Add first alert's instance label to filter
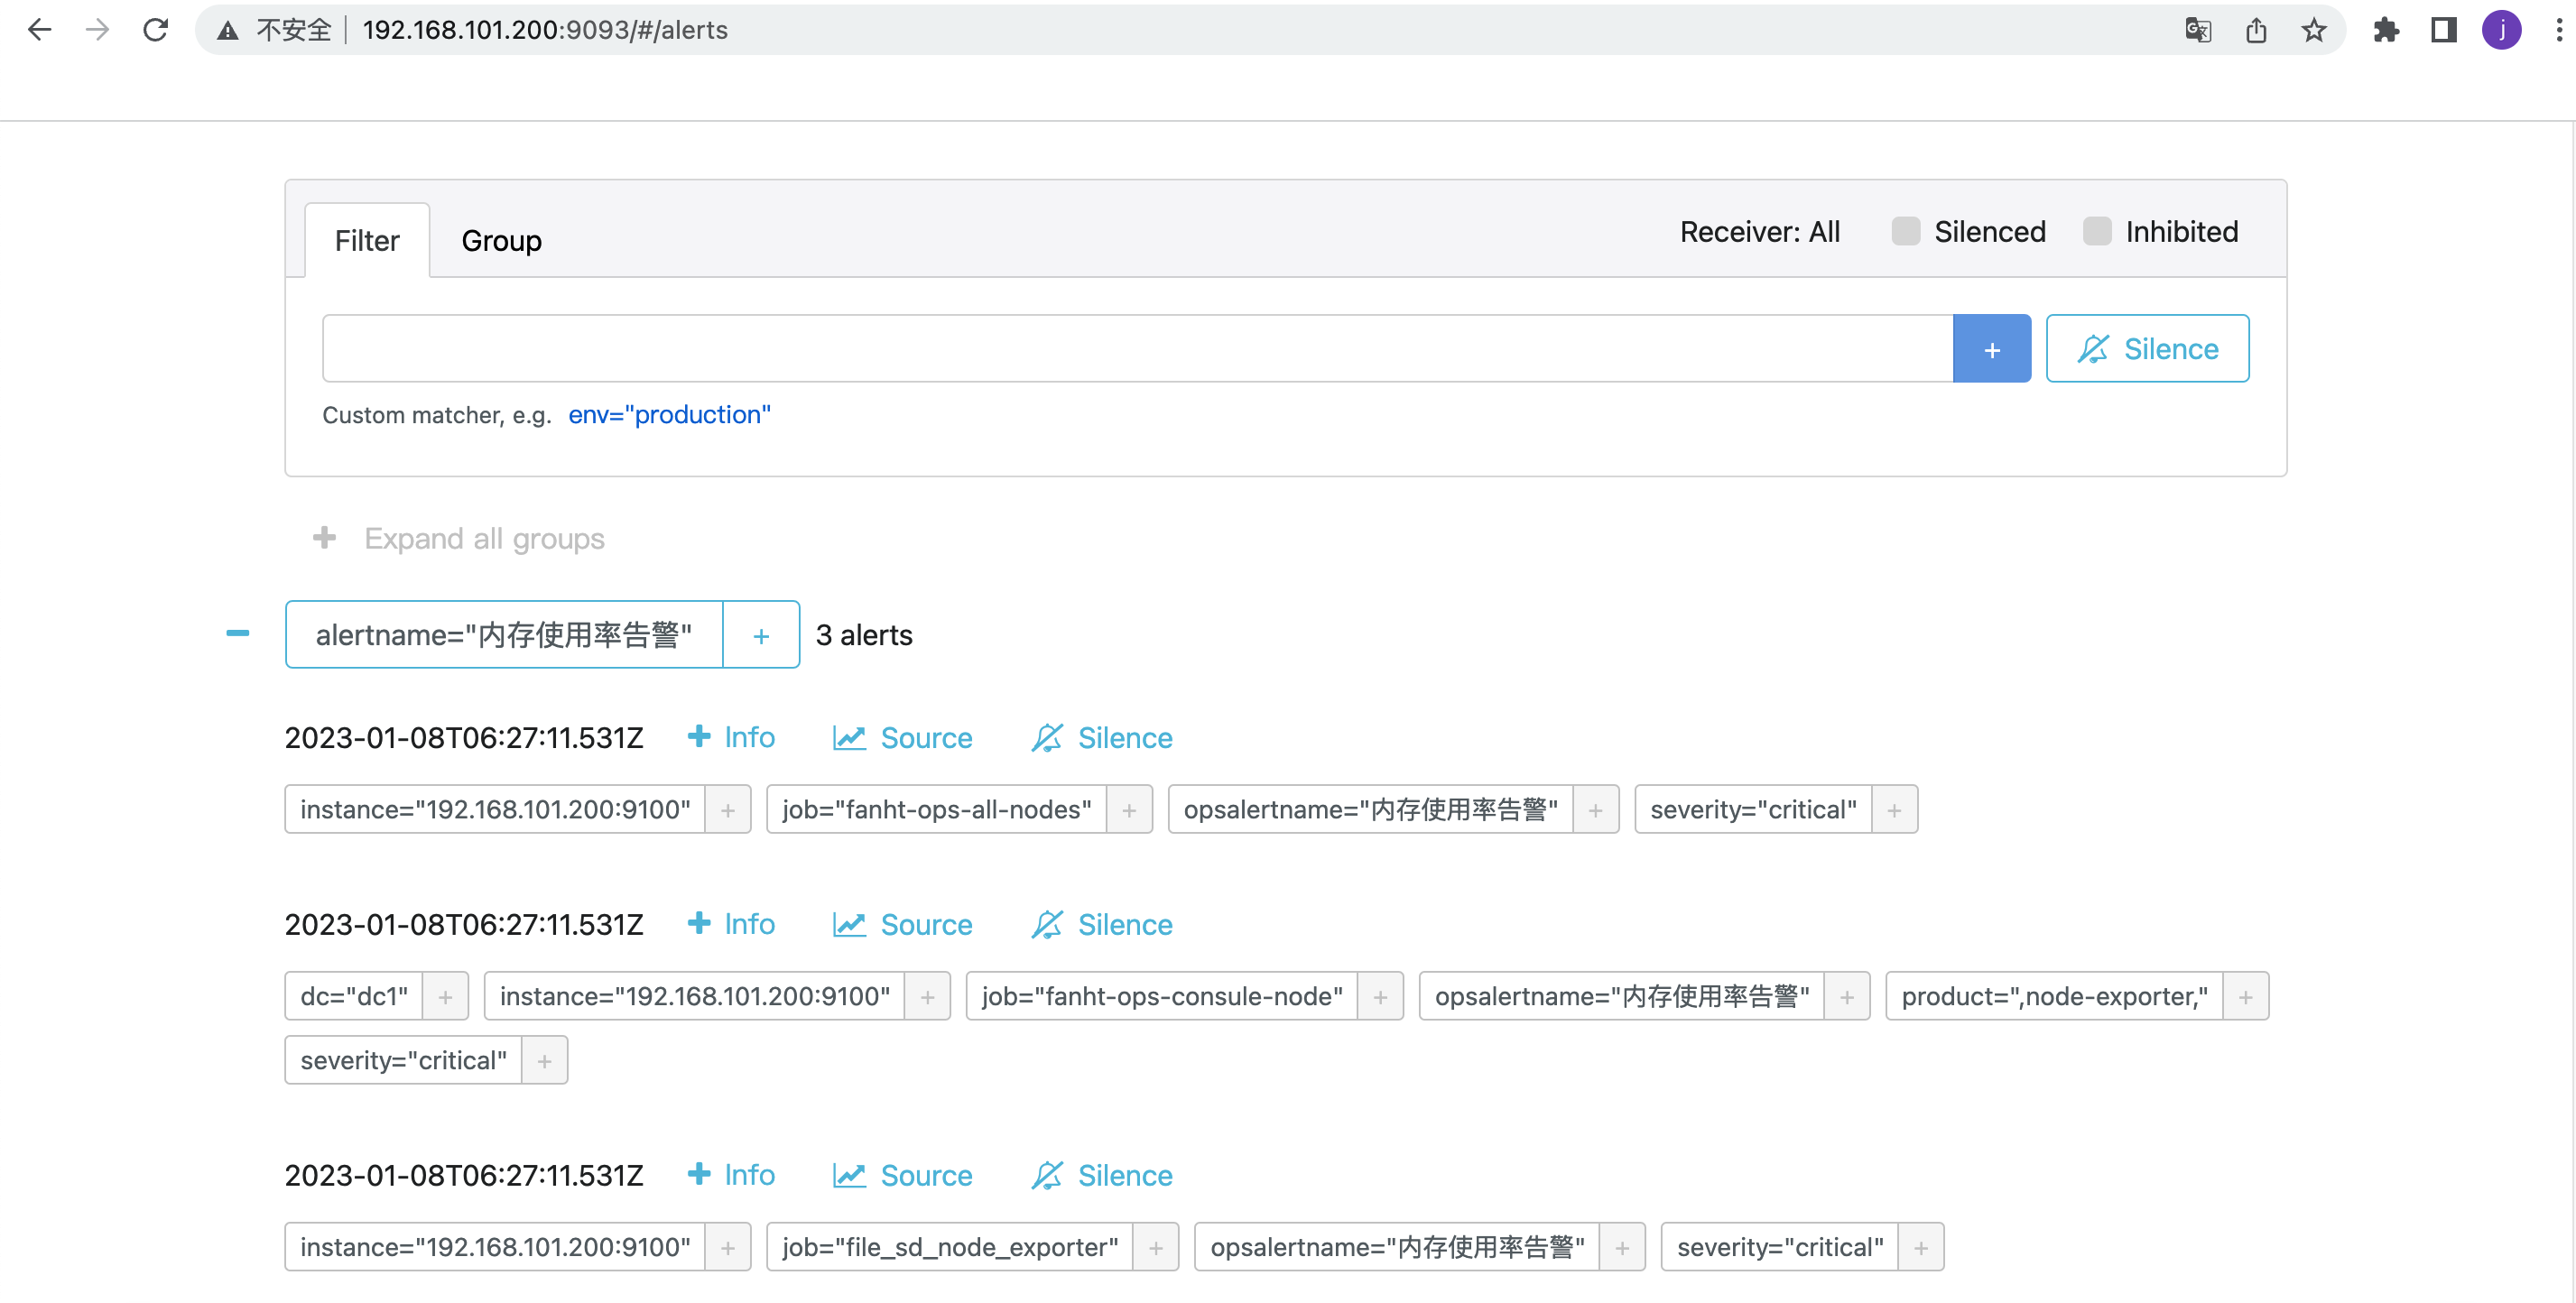This screenshot has height=1303, width=2576. (x=728, y=809)
